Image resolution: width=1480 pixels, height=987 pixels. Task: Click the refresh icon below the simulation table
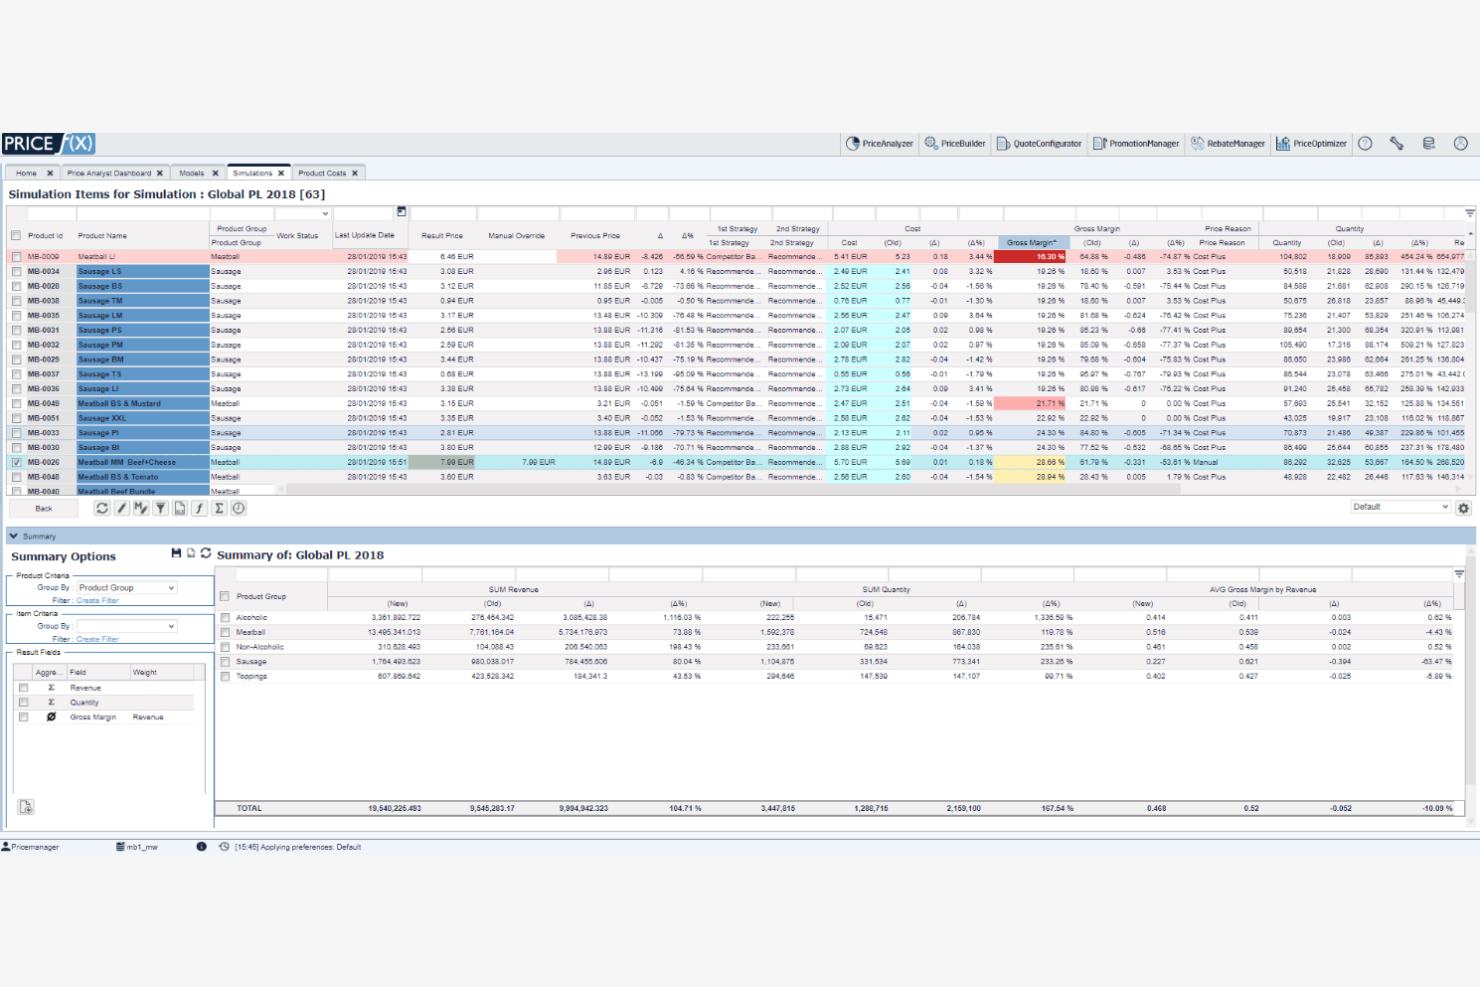(101, 508)
